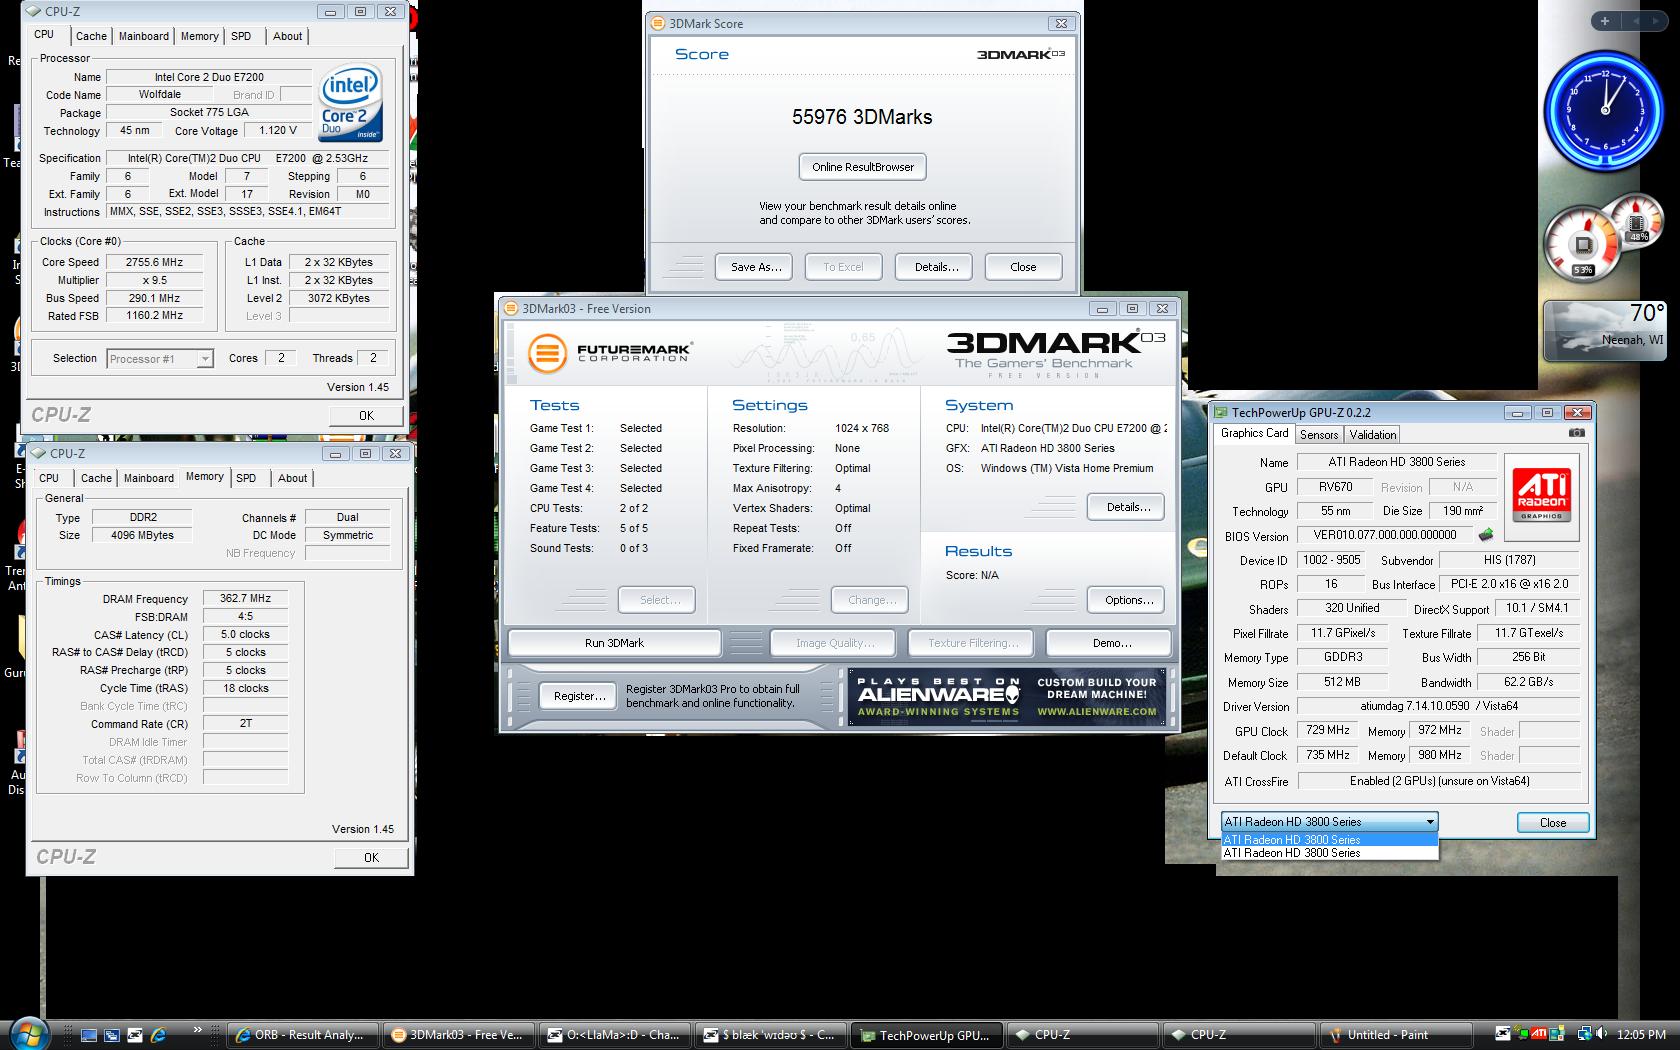The width and height of the screenshot is (1680, 1050).
Task: Click the Switch Between Windows quick launch icon
Action: [112, 1035]
